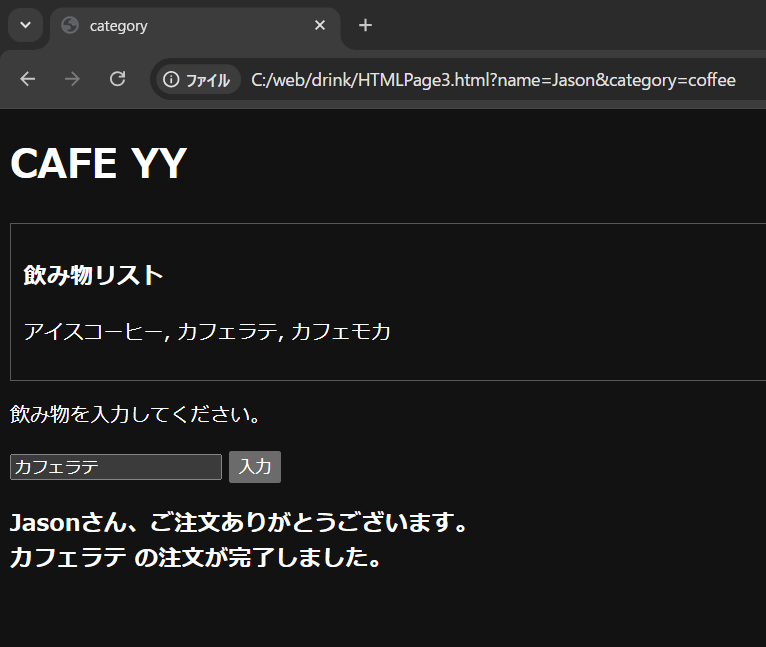766x647 pixels.
Task: Click the Jasonさん thank-you message line
Action: 239,522
